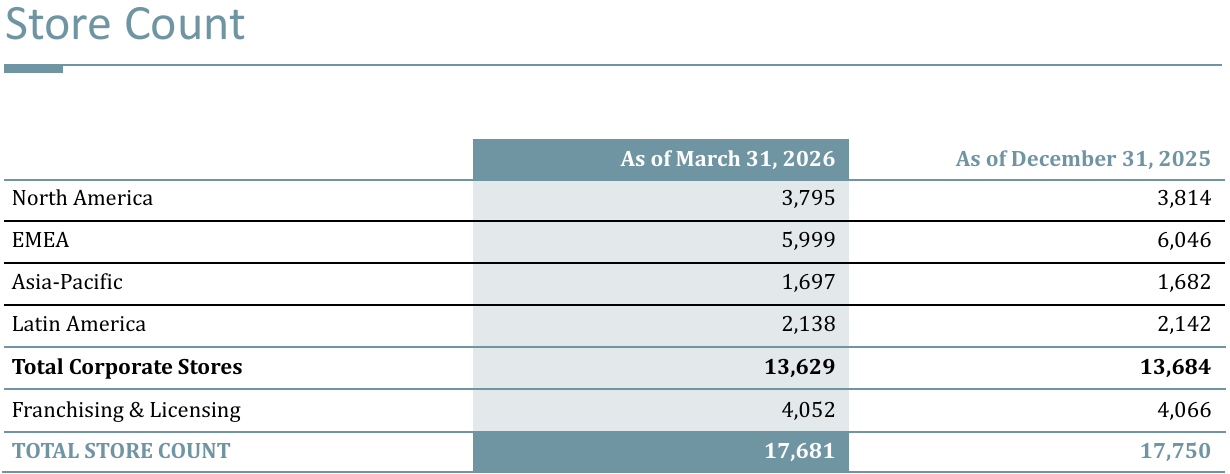The image size is (1230, 474).
Task: Select North America value 3,795
Action: pos(808,198)
